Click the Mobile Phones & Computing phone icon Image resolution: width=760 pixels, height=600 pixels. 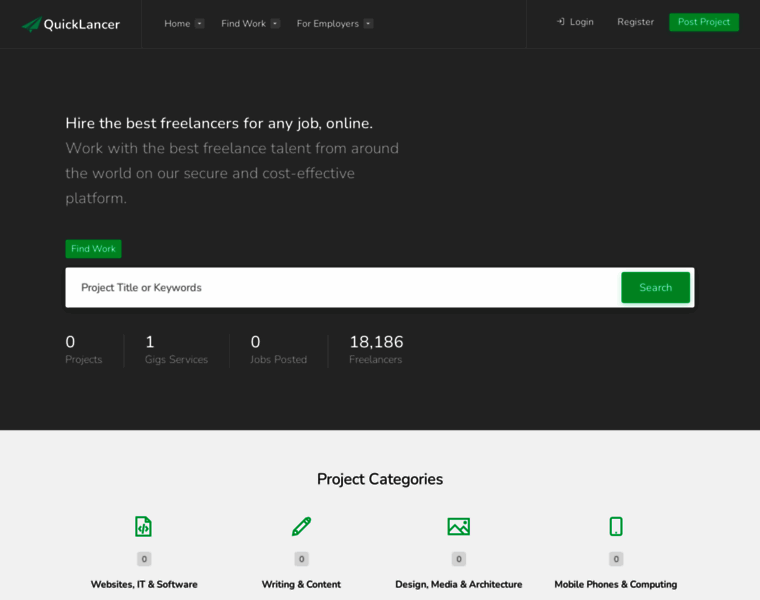tap(616, 526)
